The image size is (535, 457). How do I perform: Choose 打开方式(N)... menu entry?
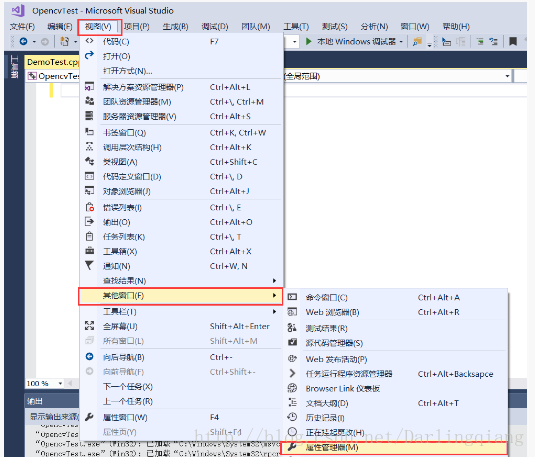pos(181,71)
